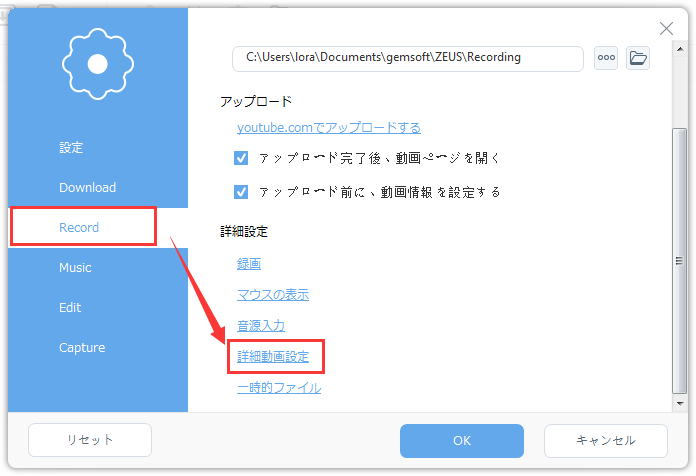Viewport: 696px width, 476px height.
Task: Click the 音源入力 settings link
Action: (x=261, y=325)
